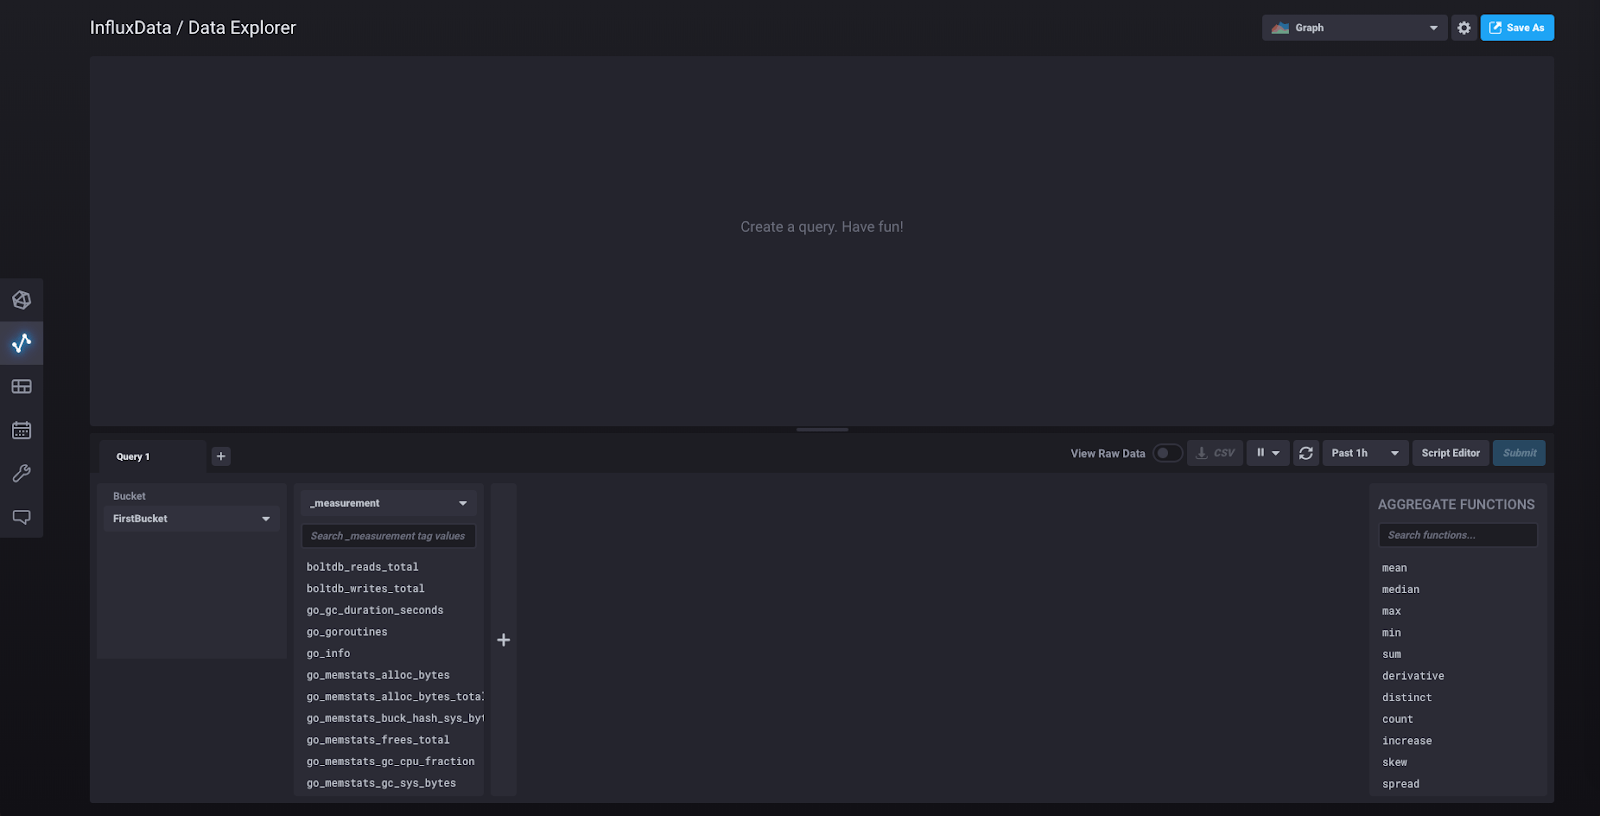Image resolution: width=1600 pixels, height=816 pixels.
Task: Open the InfluxData home icon in sidebar
Action: (x=21, y=300)
